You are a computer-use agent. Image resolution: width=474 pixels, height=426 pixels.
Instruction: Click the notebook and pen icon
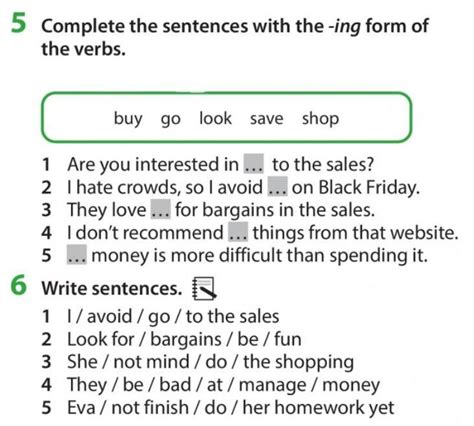click(204, 288)
